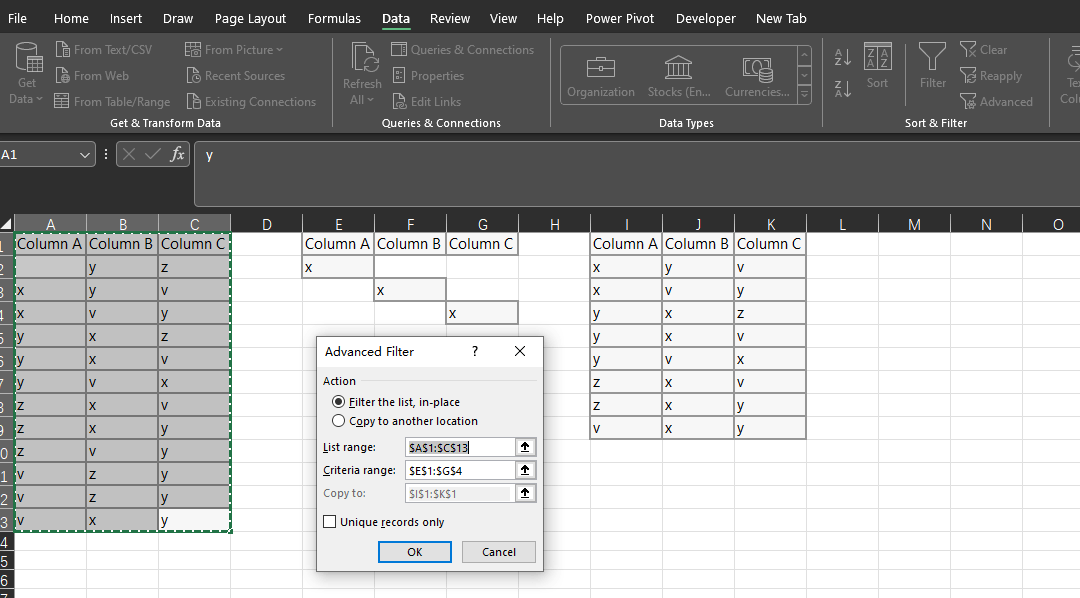Select column D header
The width and height of the screenshot is (1080, 598).
pyautogui.click(x=267, y=224)
